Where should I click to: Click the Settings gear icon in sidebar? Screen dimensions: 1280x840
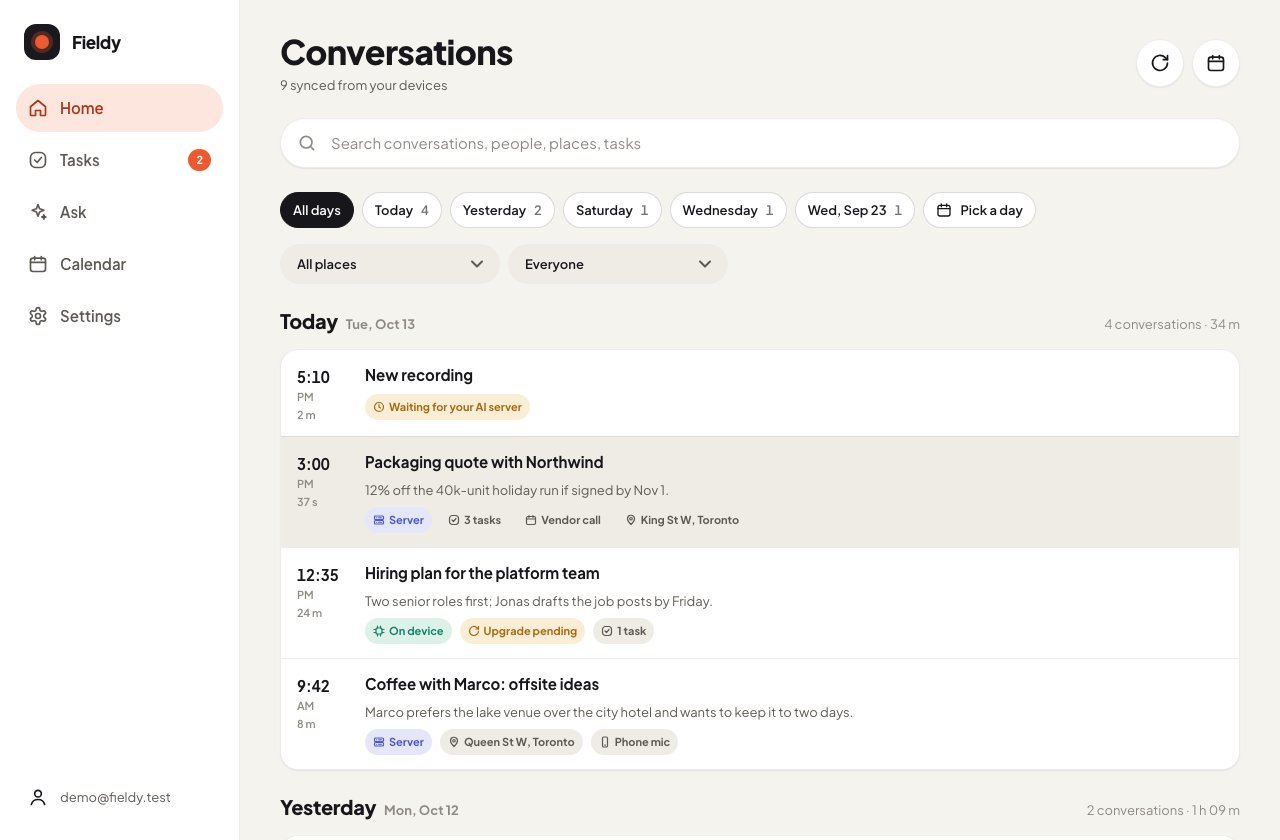pos(38,316)
